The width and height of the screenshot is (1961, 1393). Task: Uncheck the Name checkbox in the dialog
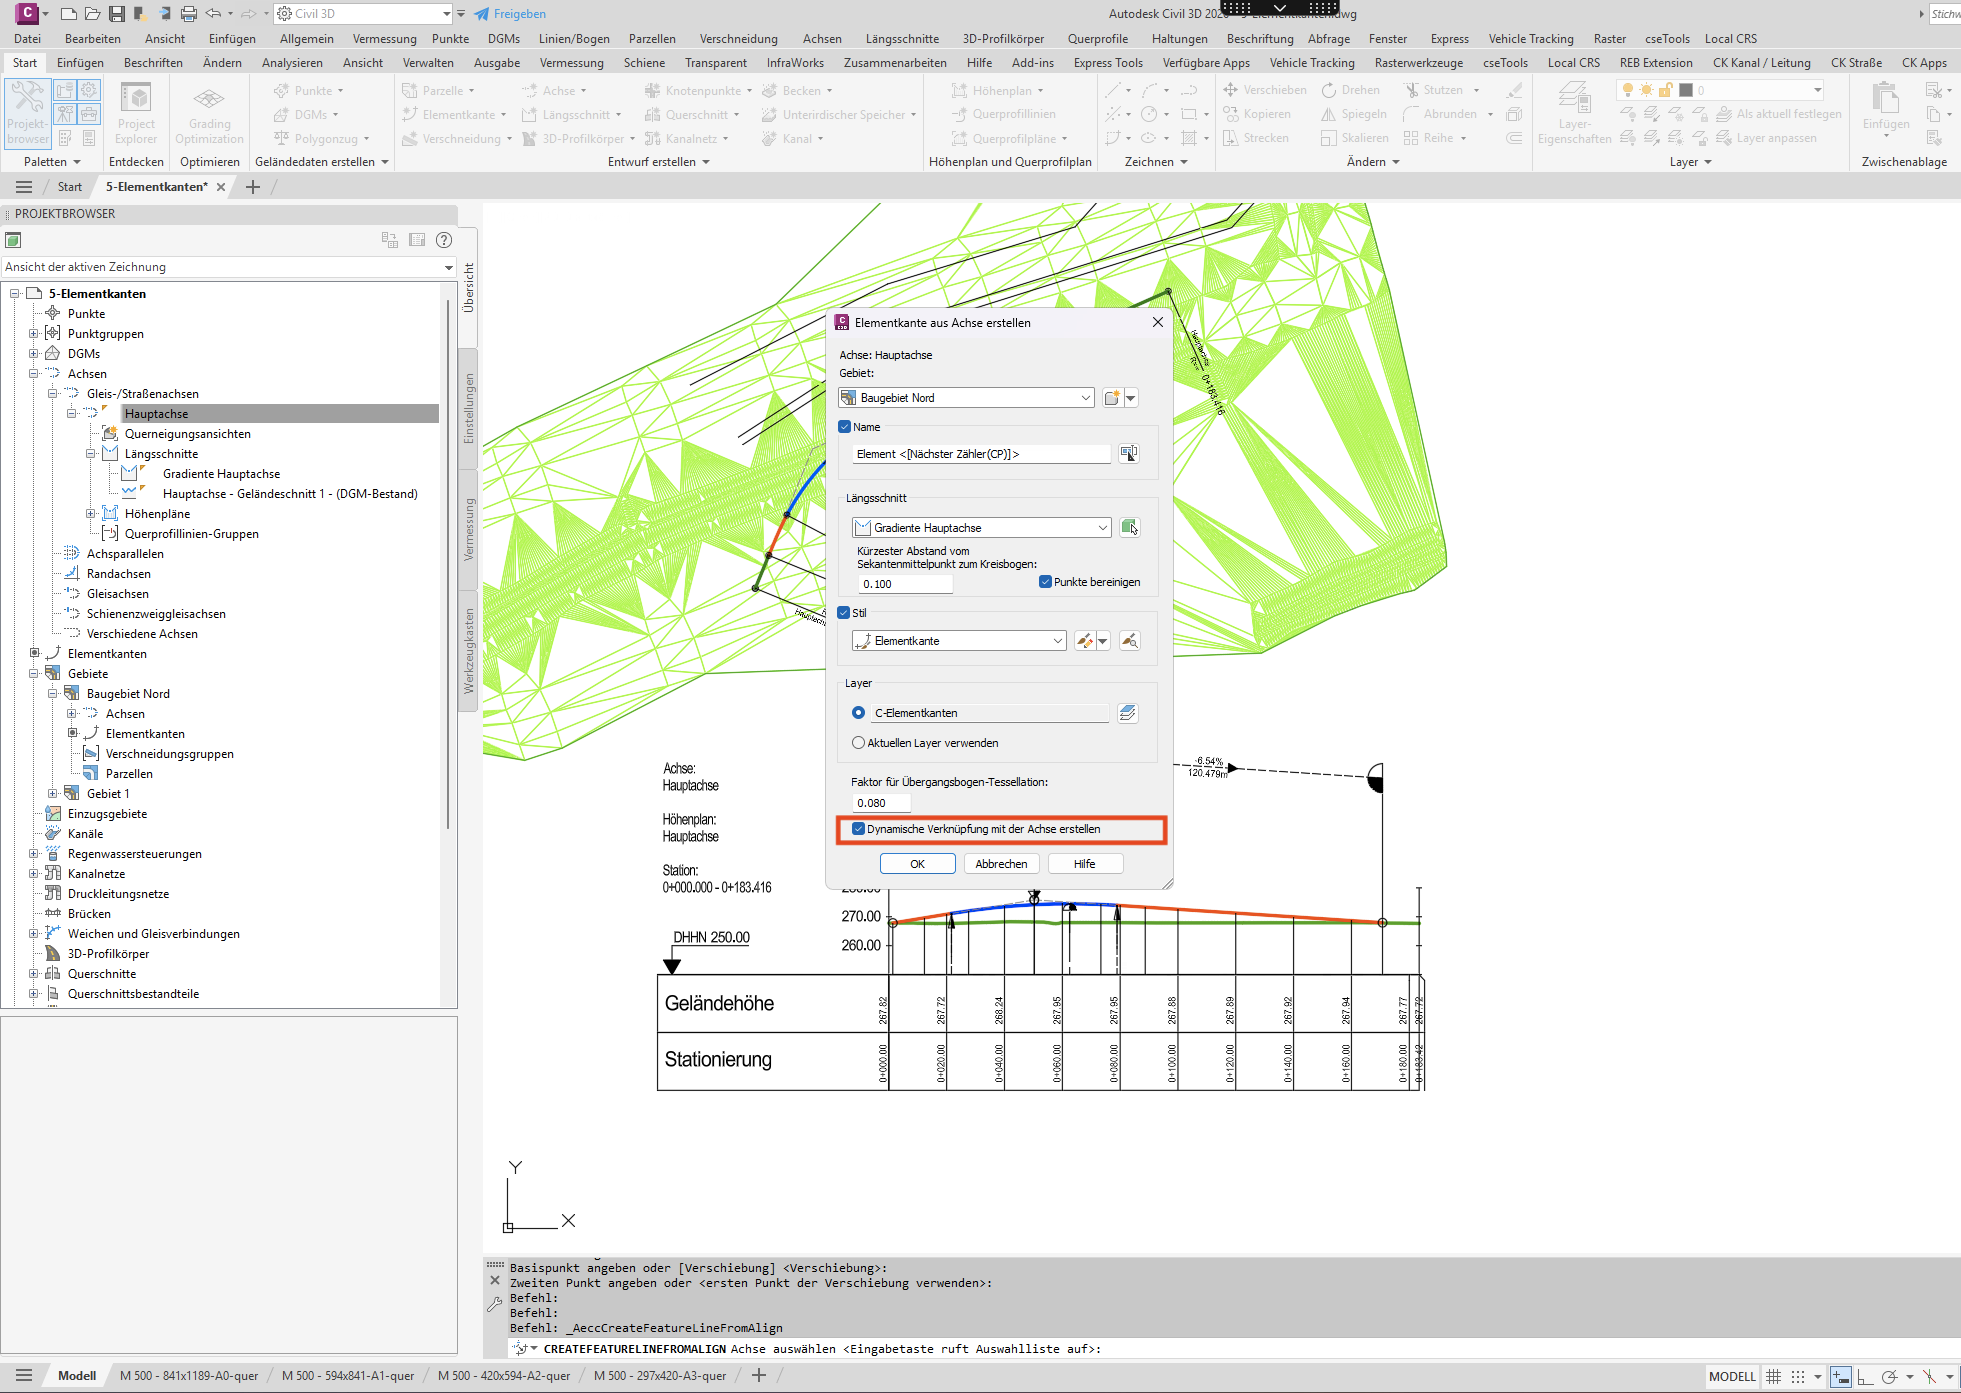845,427
